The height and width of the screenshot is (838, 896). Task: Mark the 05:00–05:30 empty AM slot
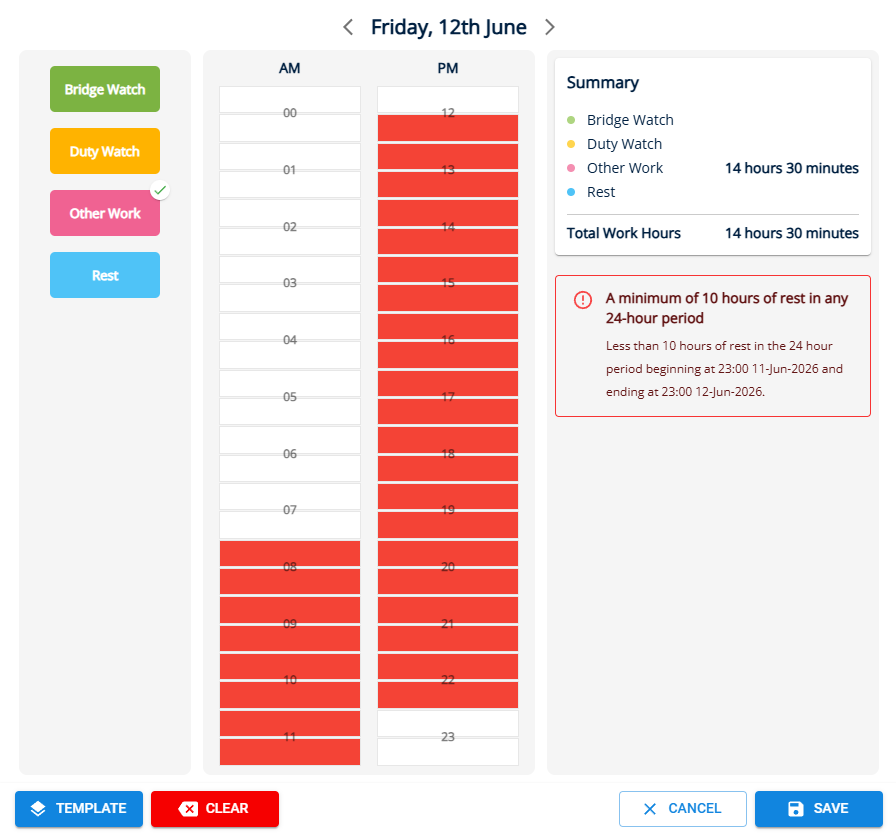290,383
